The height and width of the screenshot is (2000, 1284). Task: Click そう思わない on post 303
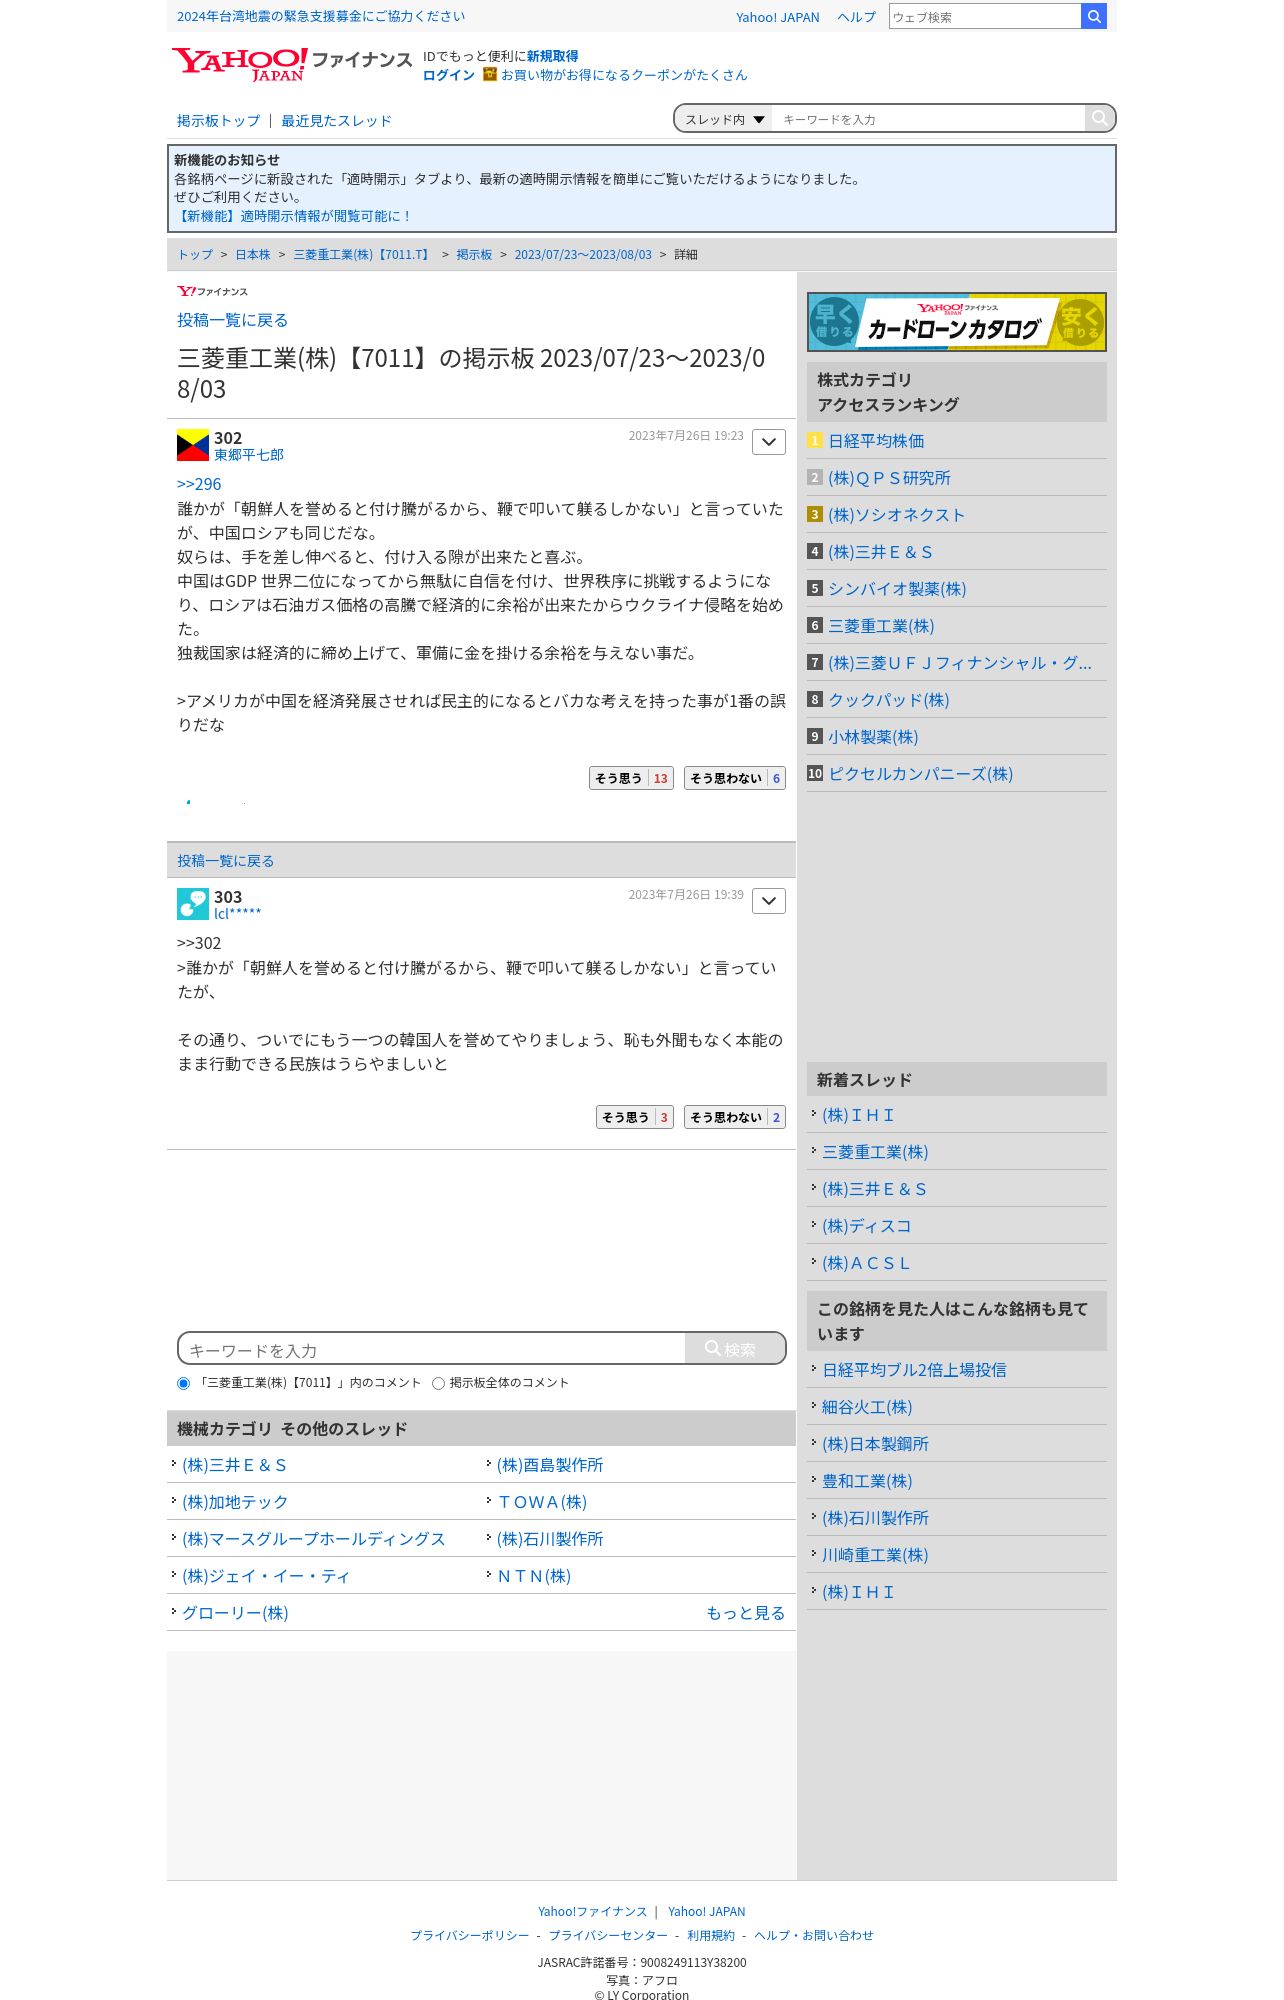click(x=735, y=1117)
